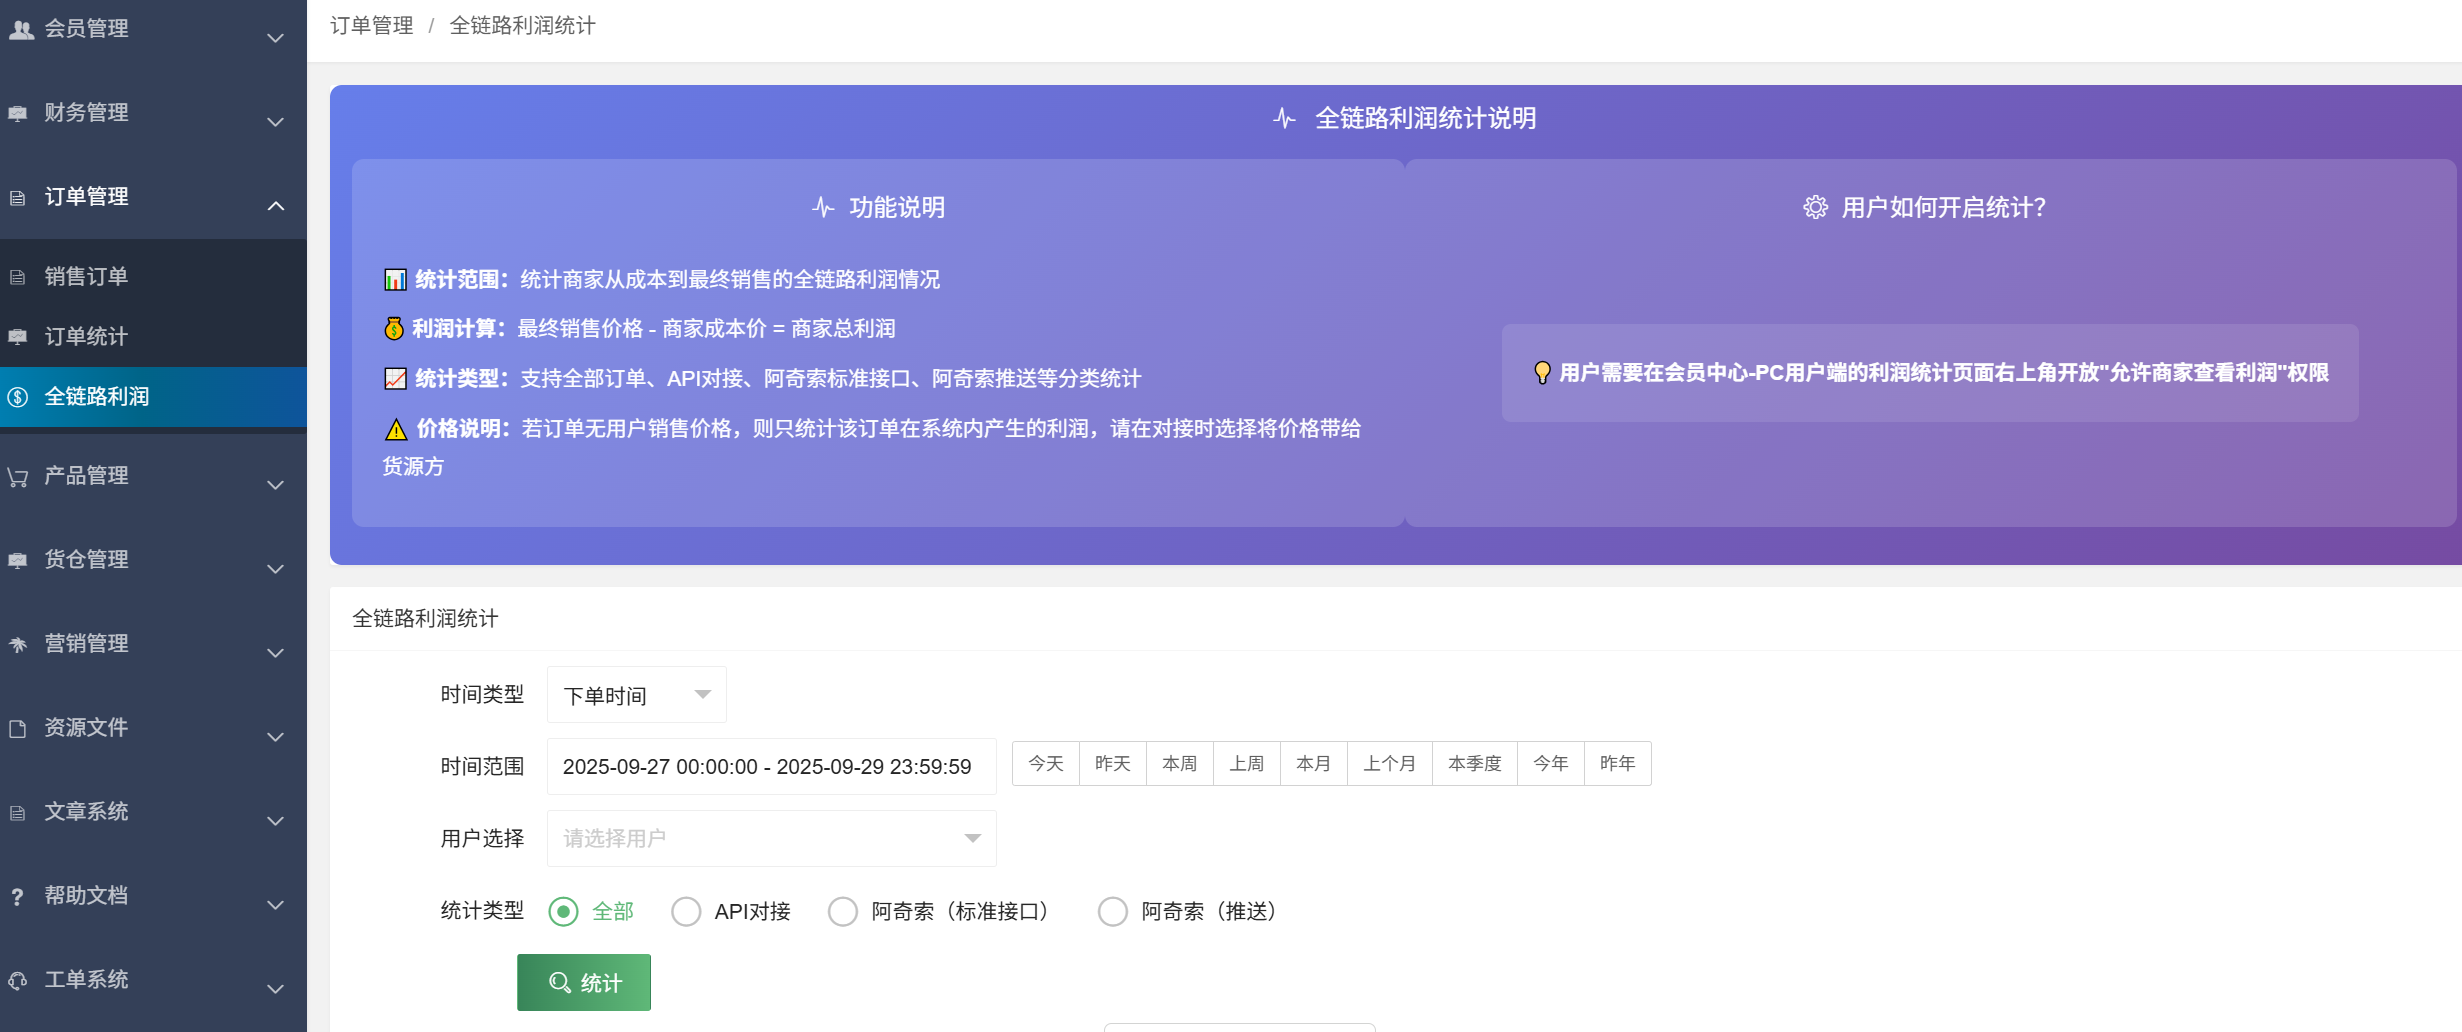Select the API对接 radio option
This screenshot has width=2462, height=1032.
pyautogui.click(x=686, y=912)
